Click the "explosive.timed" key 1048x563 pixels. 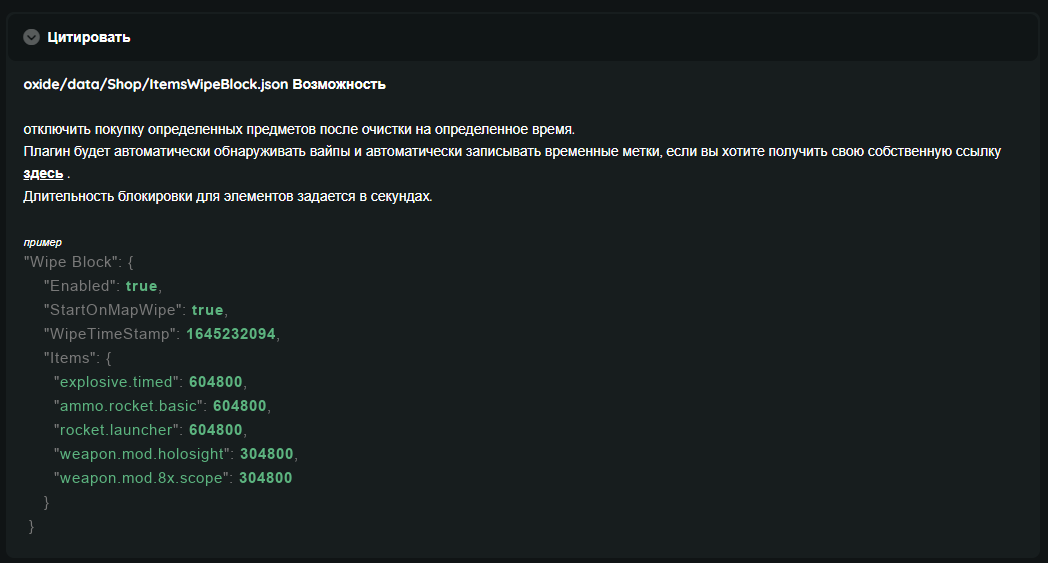pyautogui.click(x=116, y=382)
